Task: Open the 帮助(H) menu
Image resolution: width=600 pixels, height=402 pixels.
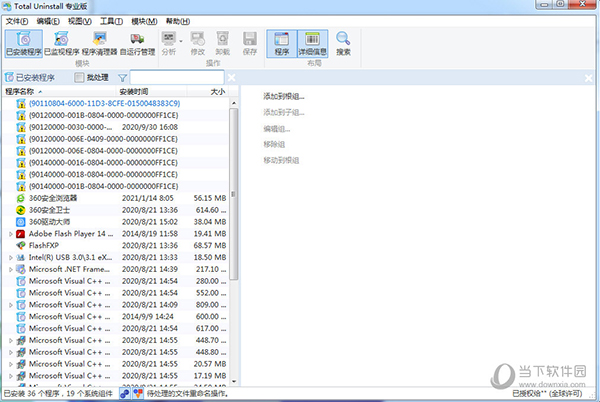Action: pyautogui.click(x=178, y=21)
